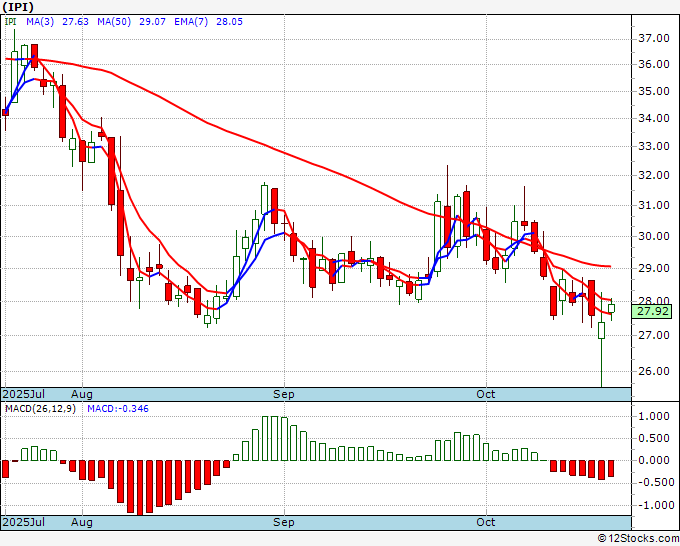Click the 1.000 MACD axis label
Viewport: 680px width, 546px height.
[654, 416]
